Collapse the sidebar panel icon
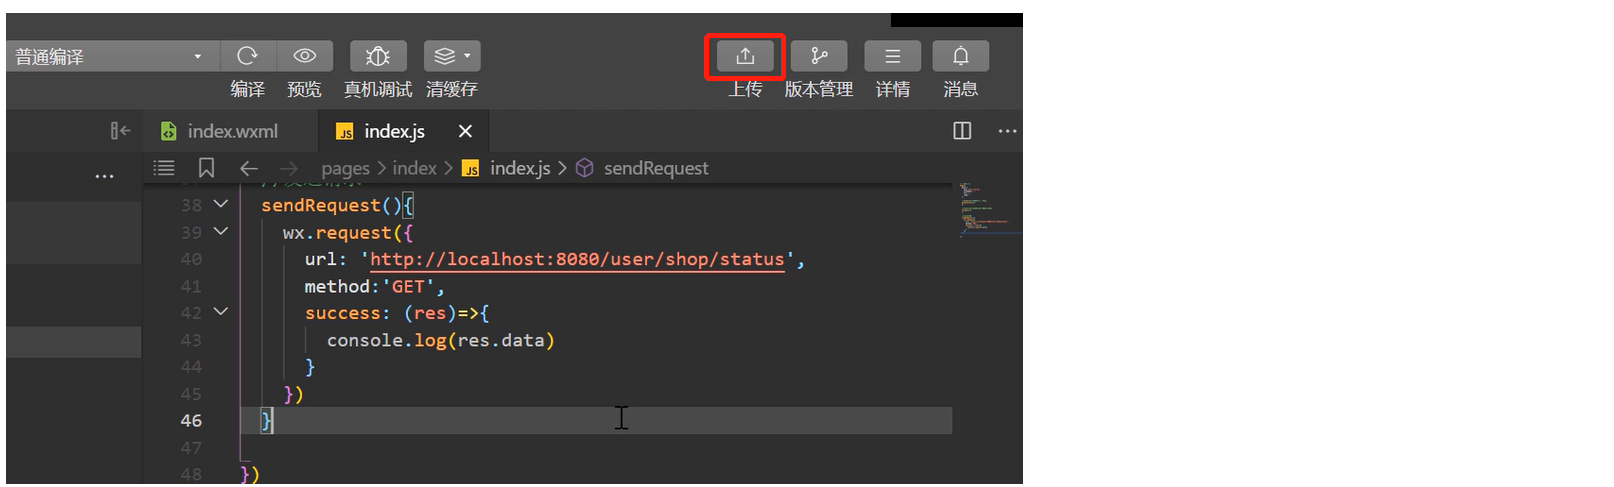 coord(120,131)
